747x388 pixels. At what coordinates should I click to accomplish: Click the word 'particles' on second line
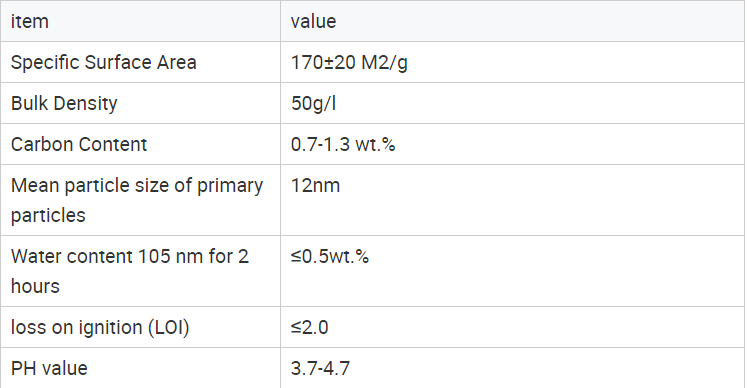(48, 216)
